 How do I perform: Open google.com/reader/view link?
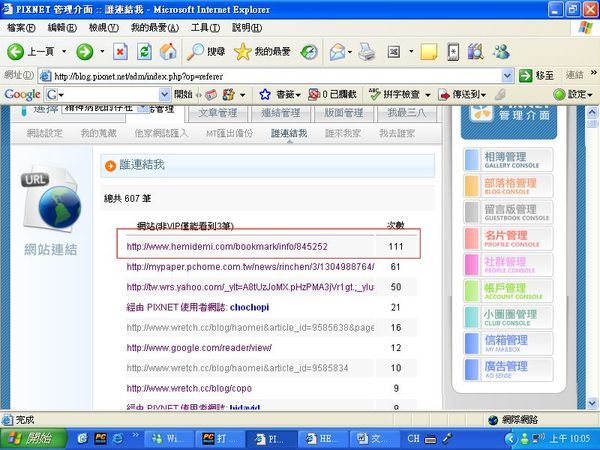[199, 348]
